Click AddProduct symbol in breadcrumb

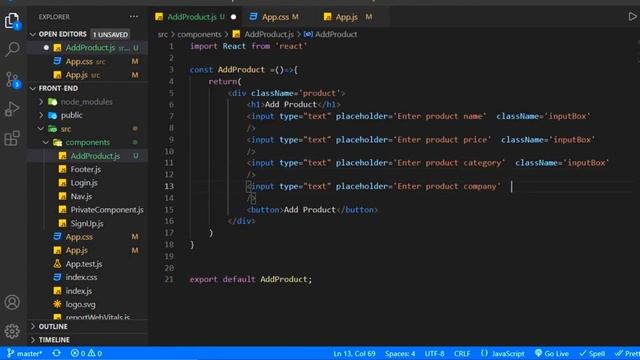click(336, 34)
